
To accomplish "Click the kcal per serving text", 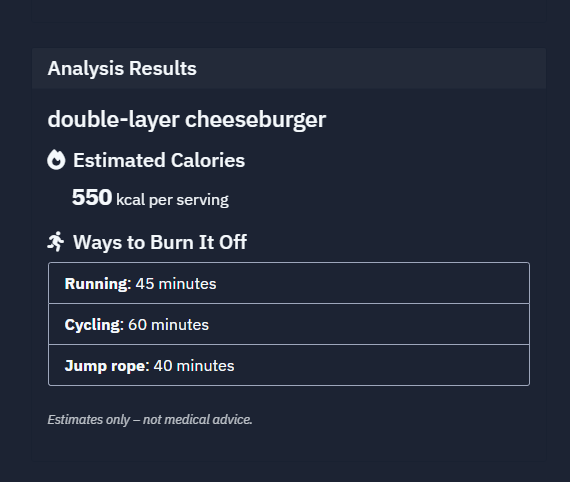I will pyautogui.click(x=172, y=200).
